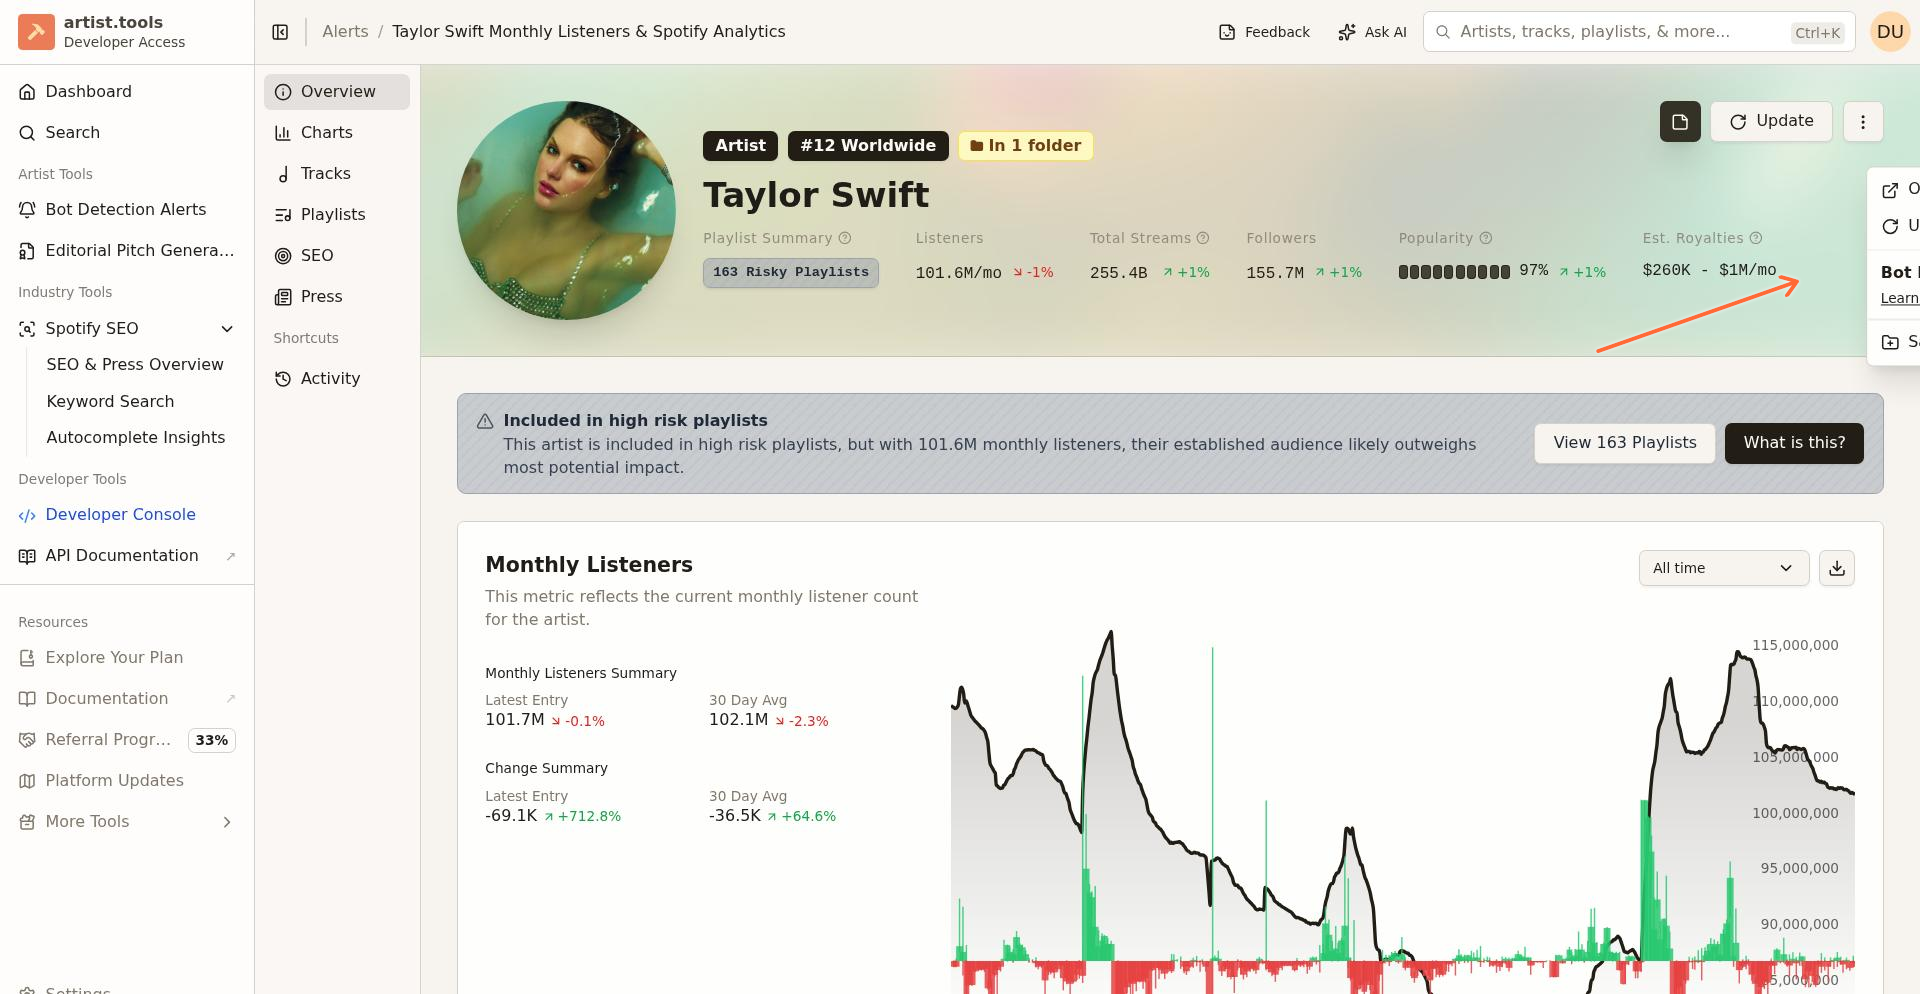Download Monthly Listeners chart data
Screen dimensions: 1920x994
[1837, 568]
